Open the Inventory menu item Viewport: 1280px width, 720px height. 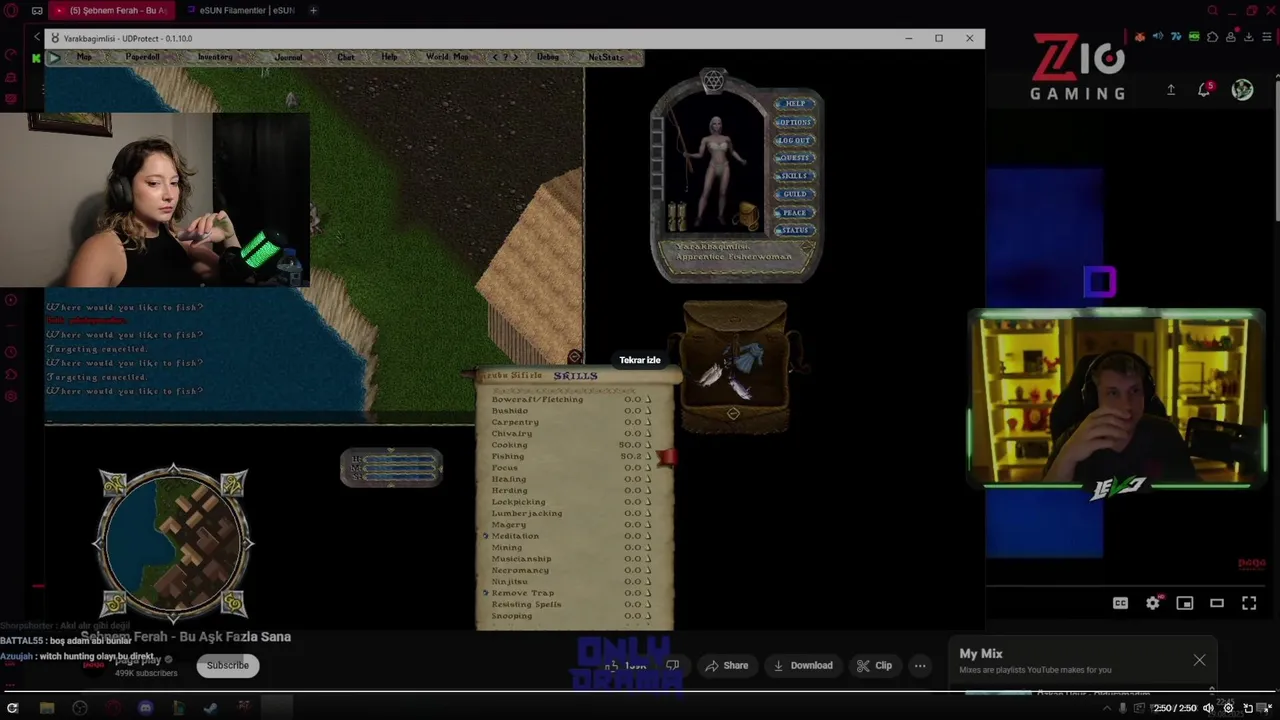pyautogui.click(x=214, y=57)
